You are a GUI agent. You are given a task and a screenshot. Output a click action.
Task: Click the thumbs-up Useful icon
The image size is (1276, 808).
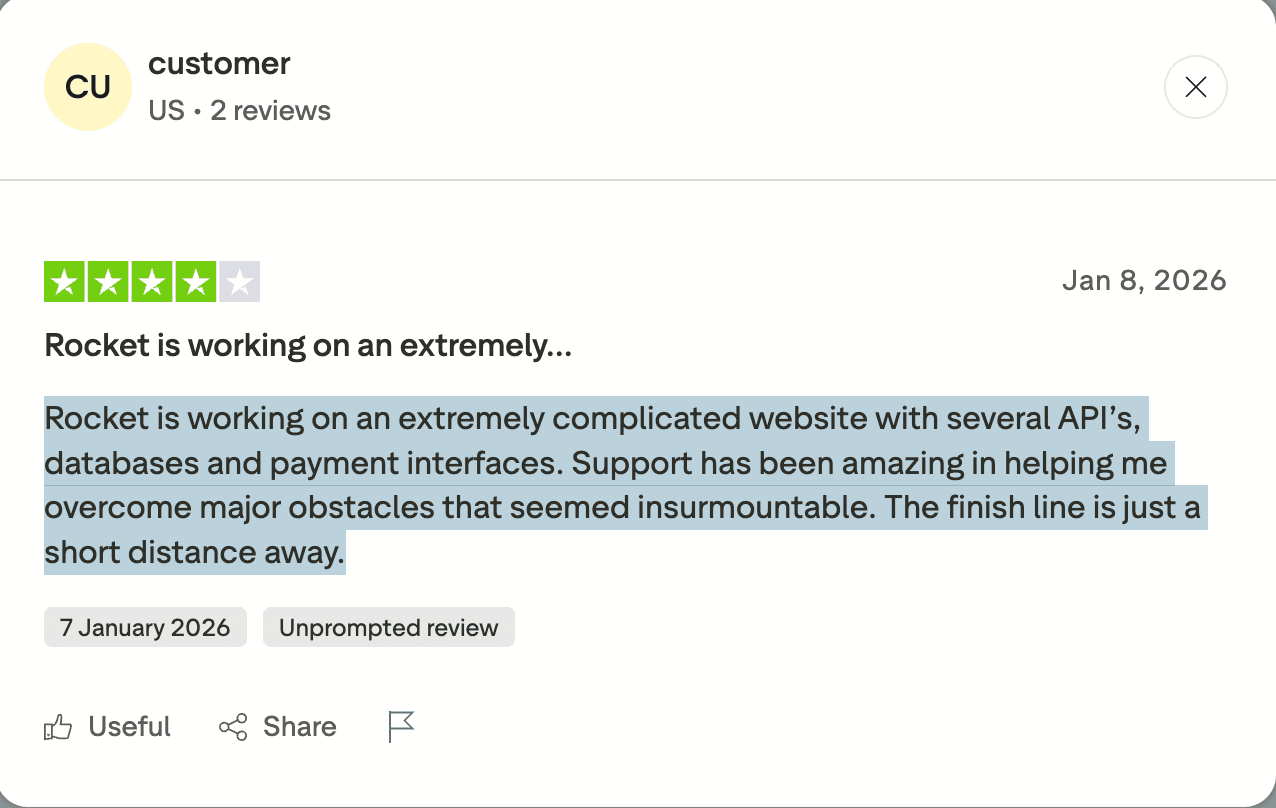58,728
